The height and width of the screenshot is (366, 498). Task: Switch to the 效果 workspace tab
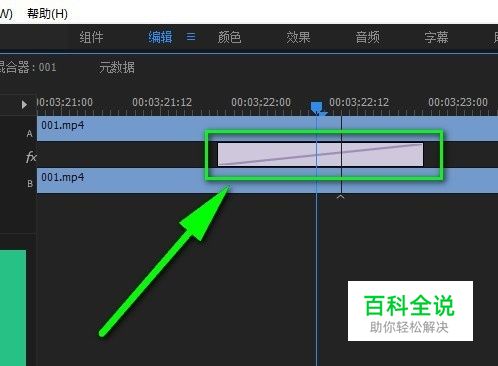298,37
